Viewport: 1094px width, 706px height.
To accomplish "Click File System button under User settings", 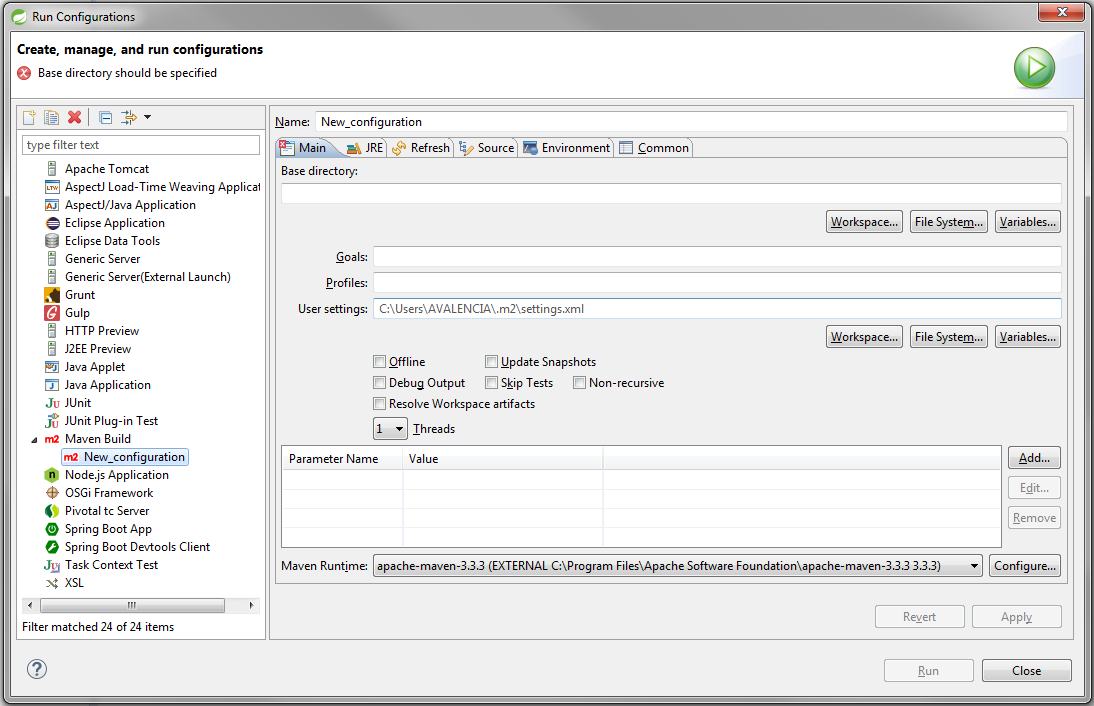I will (948, 337).
